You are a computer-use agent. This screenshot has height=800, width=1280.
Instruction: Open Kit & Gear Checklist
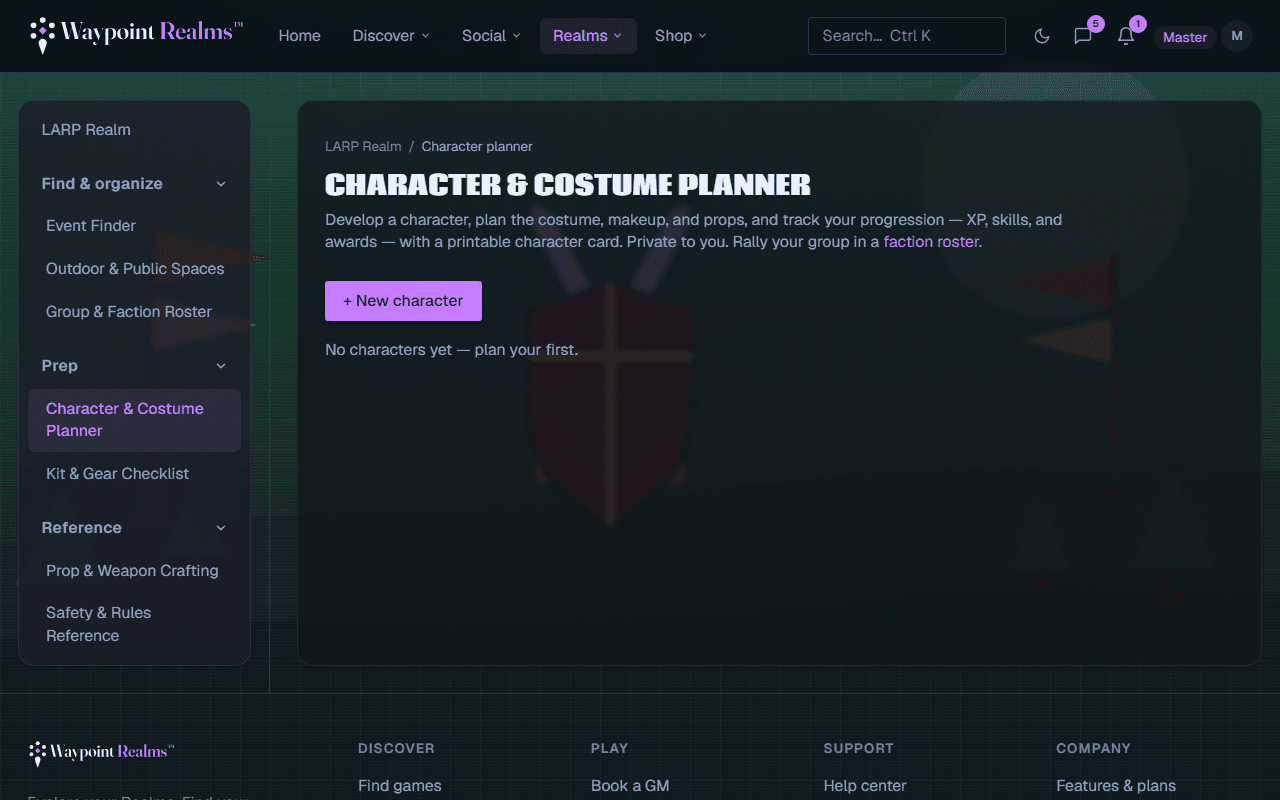pos(134,474)
